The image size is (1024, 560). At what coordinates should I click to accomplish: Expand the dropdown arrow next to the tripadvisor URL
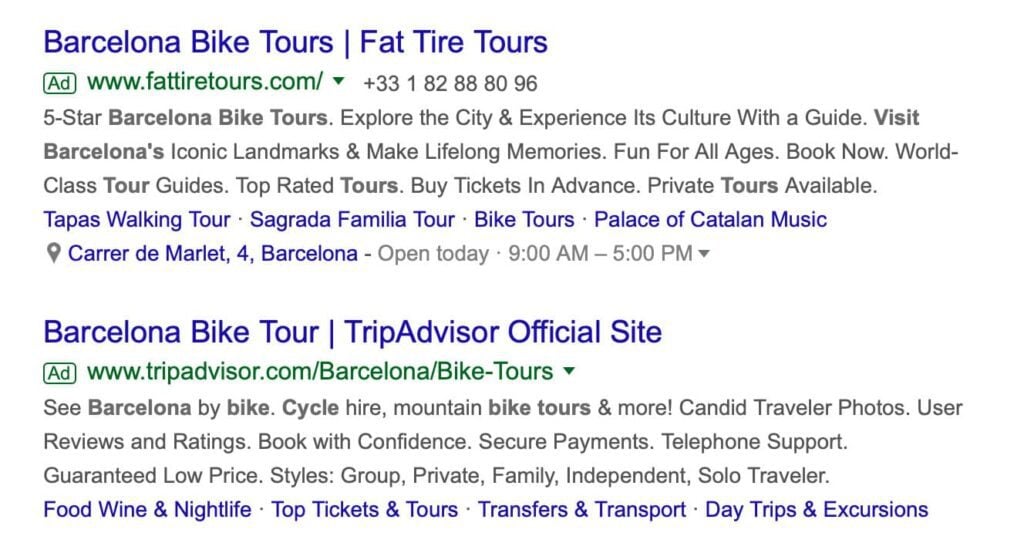coord(569,371)
